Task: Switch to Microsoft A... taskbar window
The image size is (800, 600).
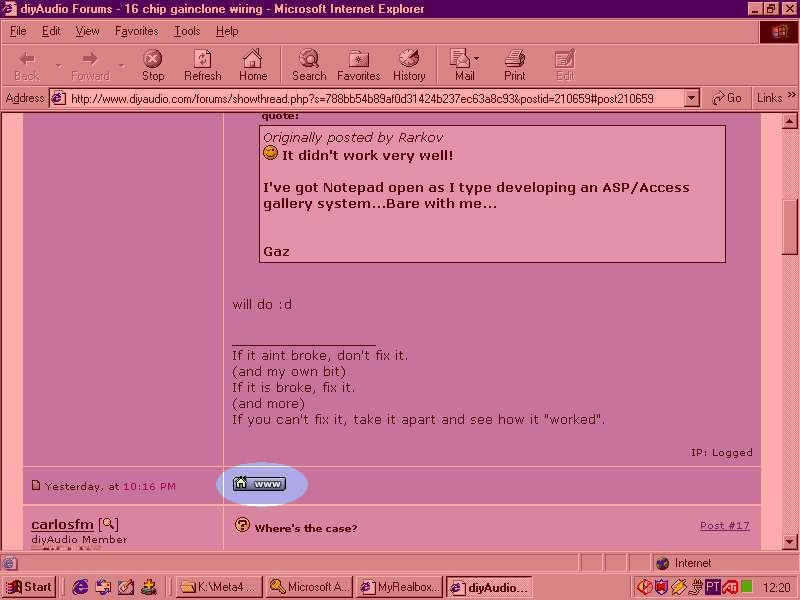Action: click(310, 587)
